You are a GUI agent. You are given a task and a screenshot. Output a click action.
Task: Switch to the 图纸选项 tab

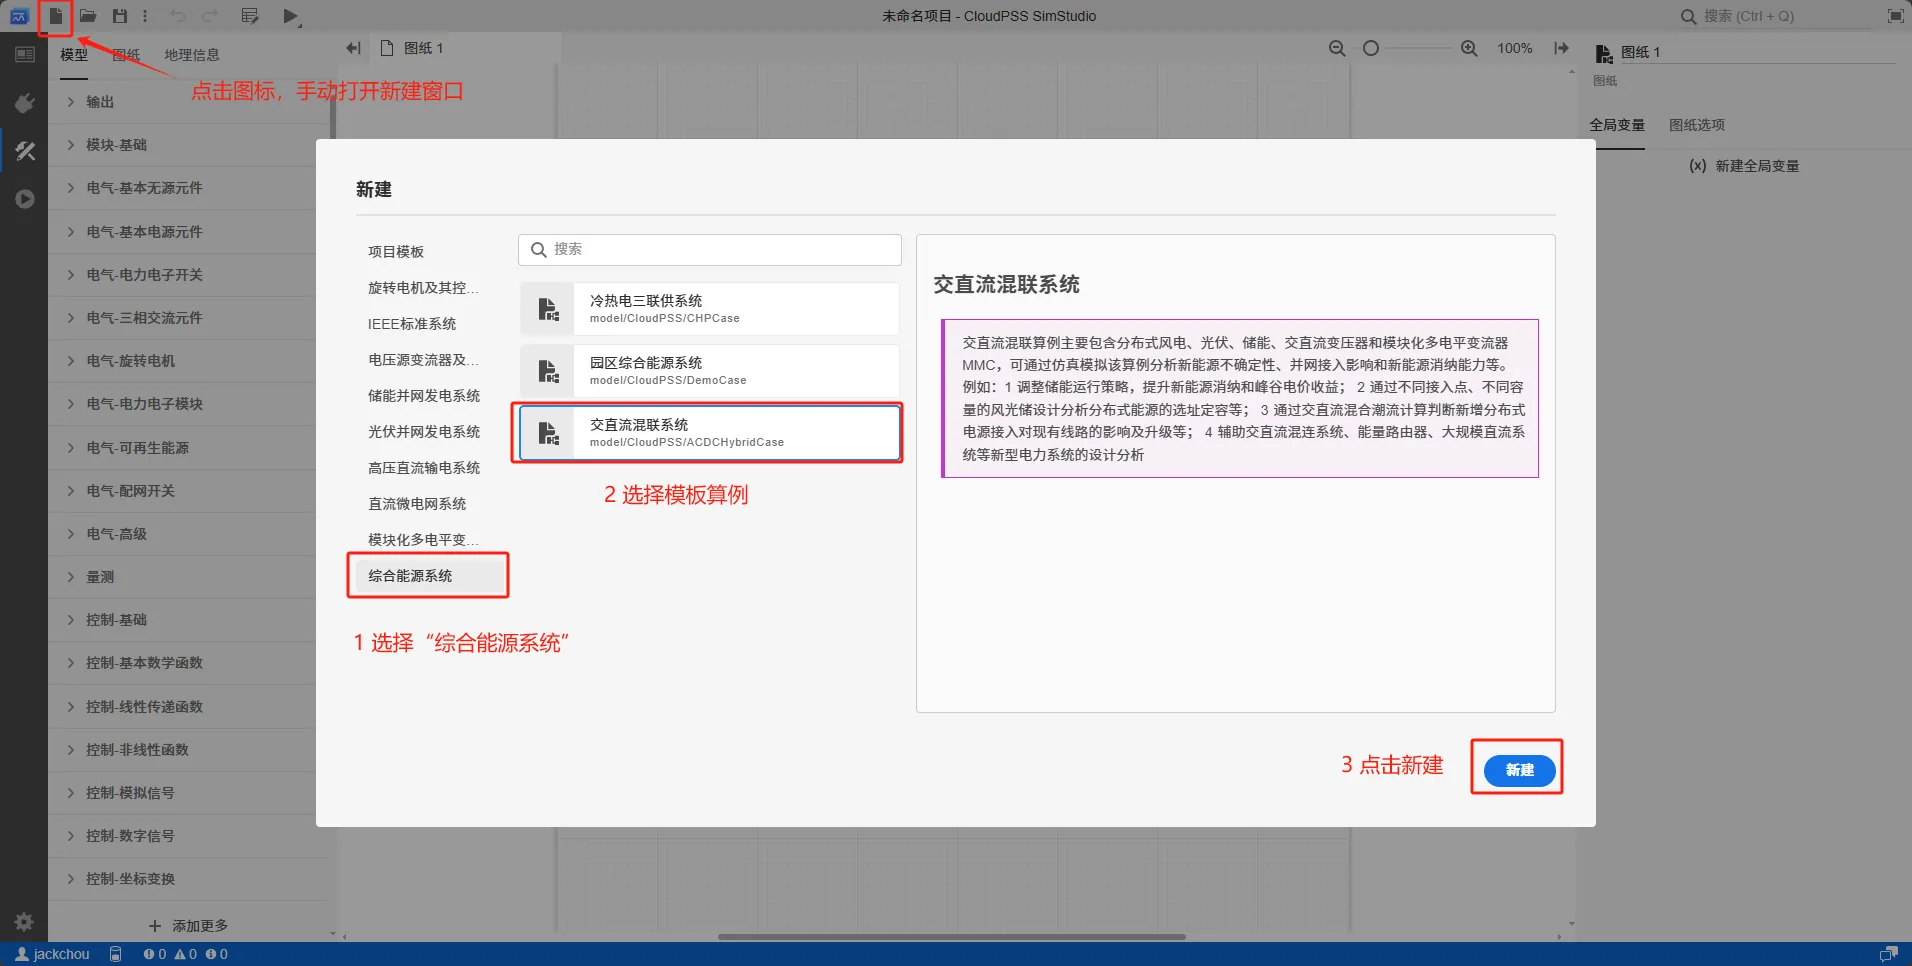tap(1697, 125)
